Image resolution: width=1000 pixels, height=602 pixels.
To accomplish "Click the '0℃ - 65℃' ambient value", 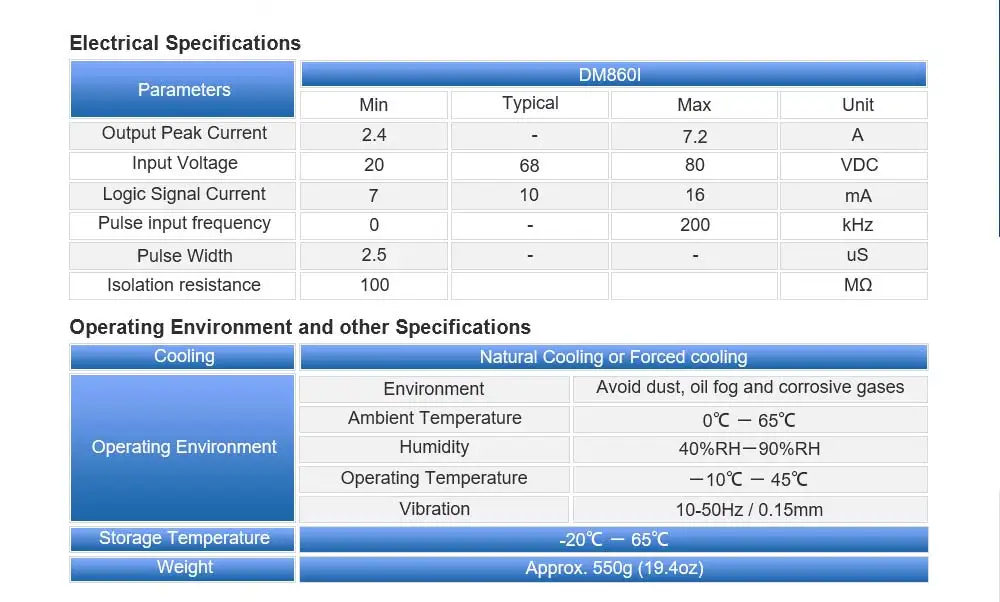I will [x=750, y=420].
